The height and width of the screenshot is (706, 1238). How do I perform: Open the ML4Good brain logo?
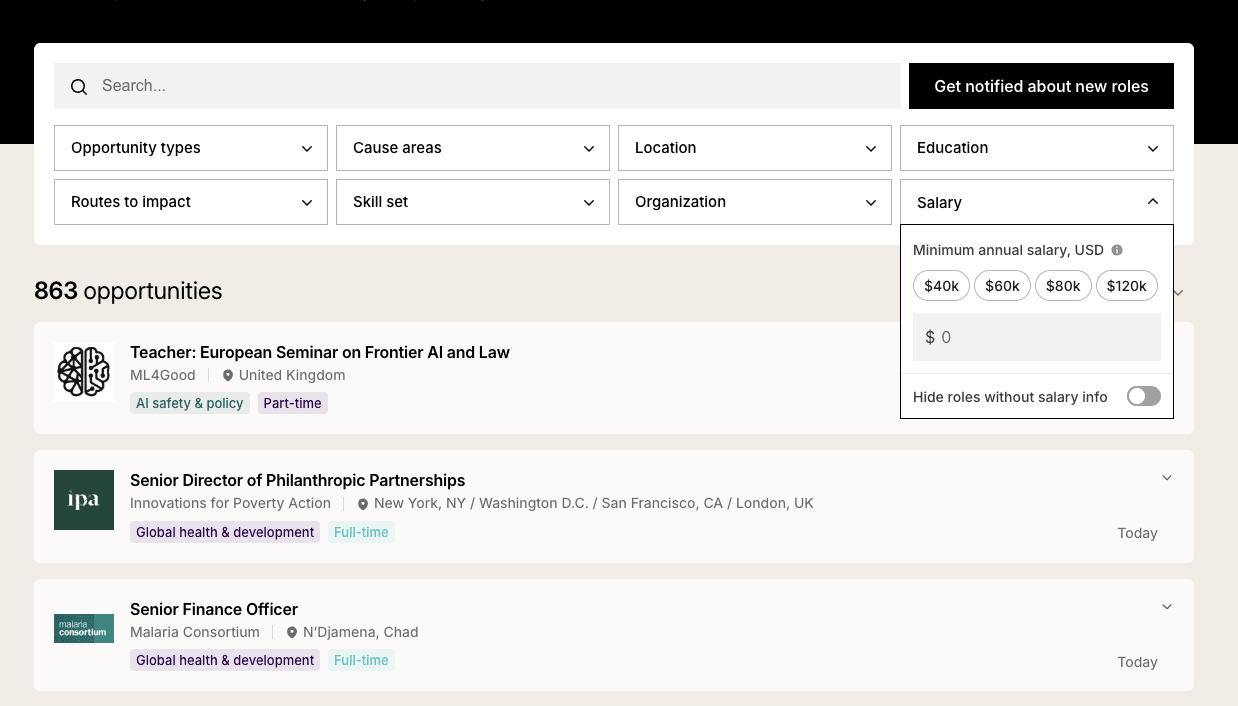pyautogui.click(x=84, y=372)
